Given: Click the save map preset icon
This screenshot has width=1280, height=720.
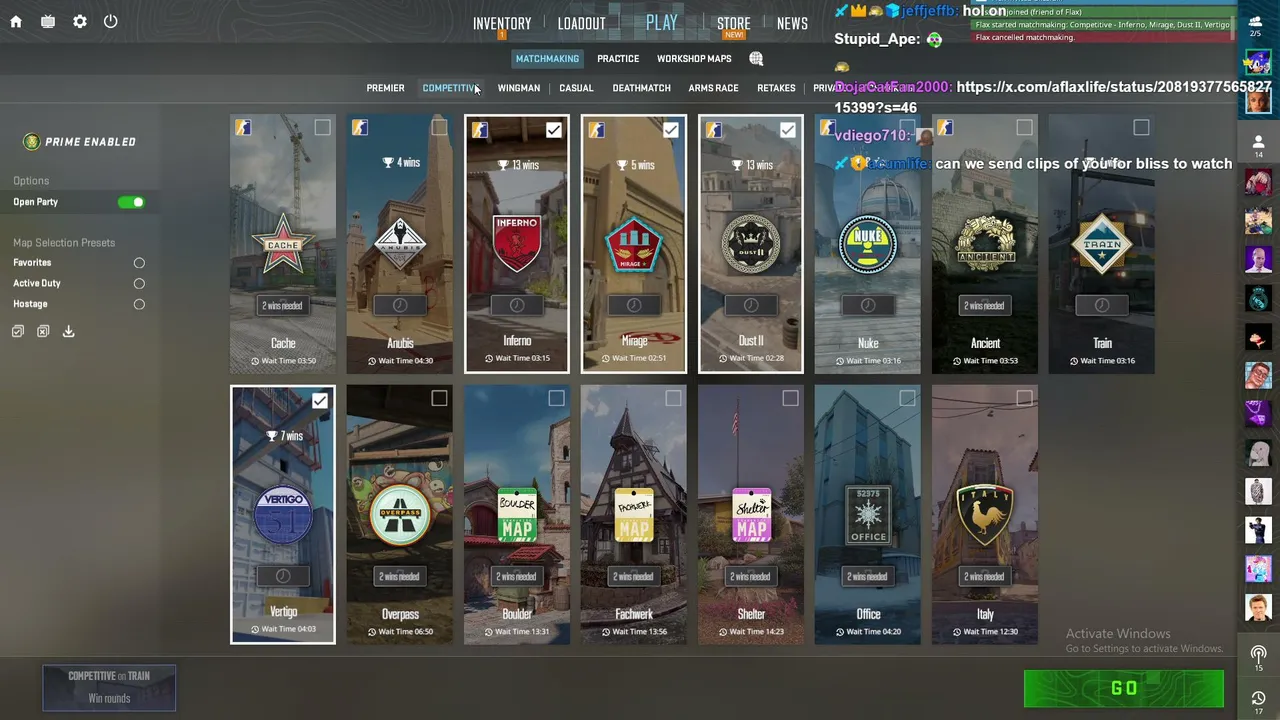Looking at the screenshot, I should (68, 331).
